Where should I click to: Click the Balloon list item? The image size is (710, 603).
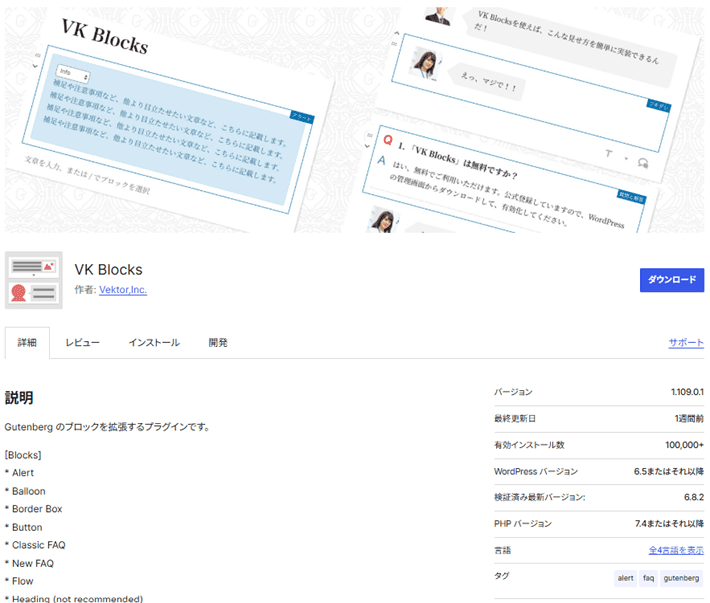point(29,491)
